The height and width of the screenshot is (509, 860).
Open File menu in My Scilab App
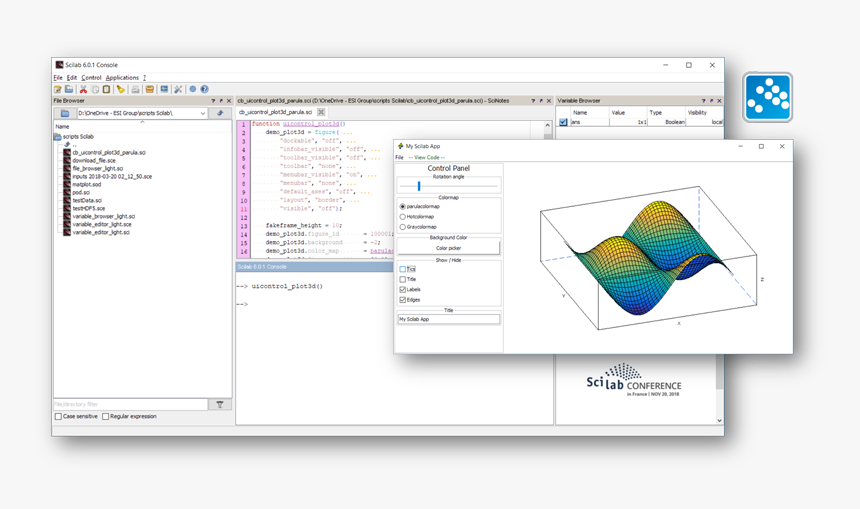pos(399,157)
